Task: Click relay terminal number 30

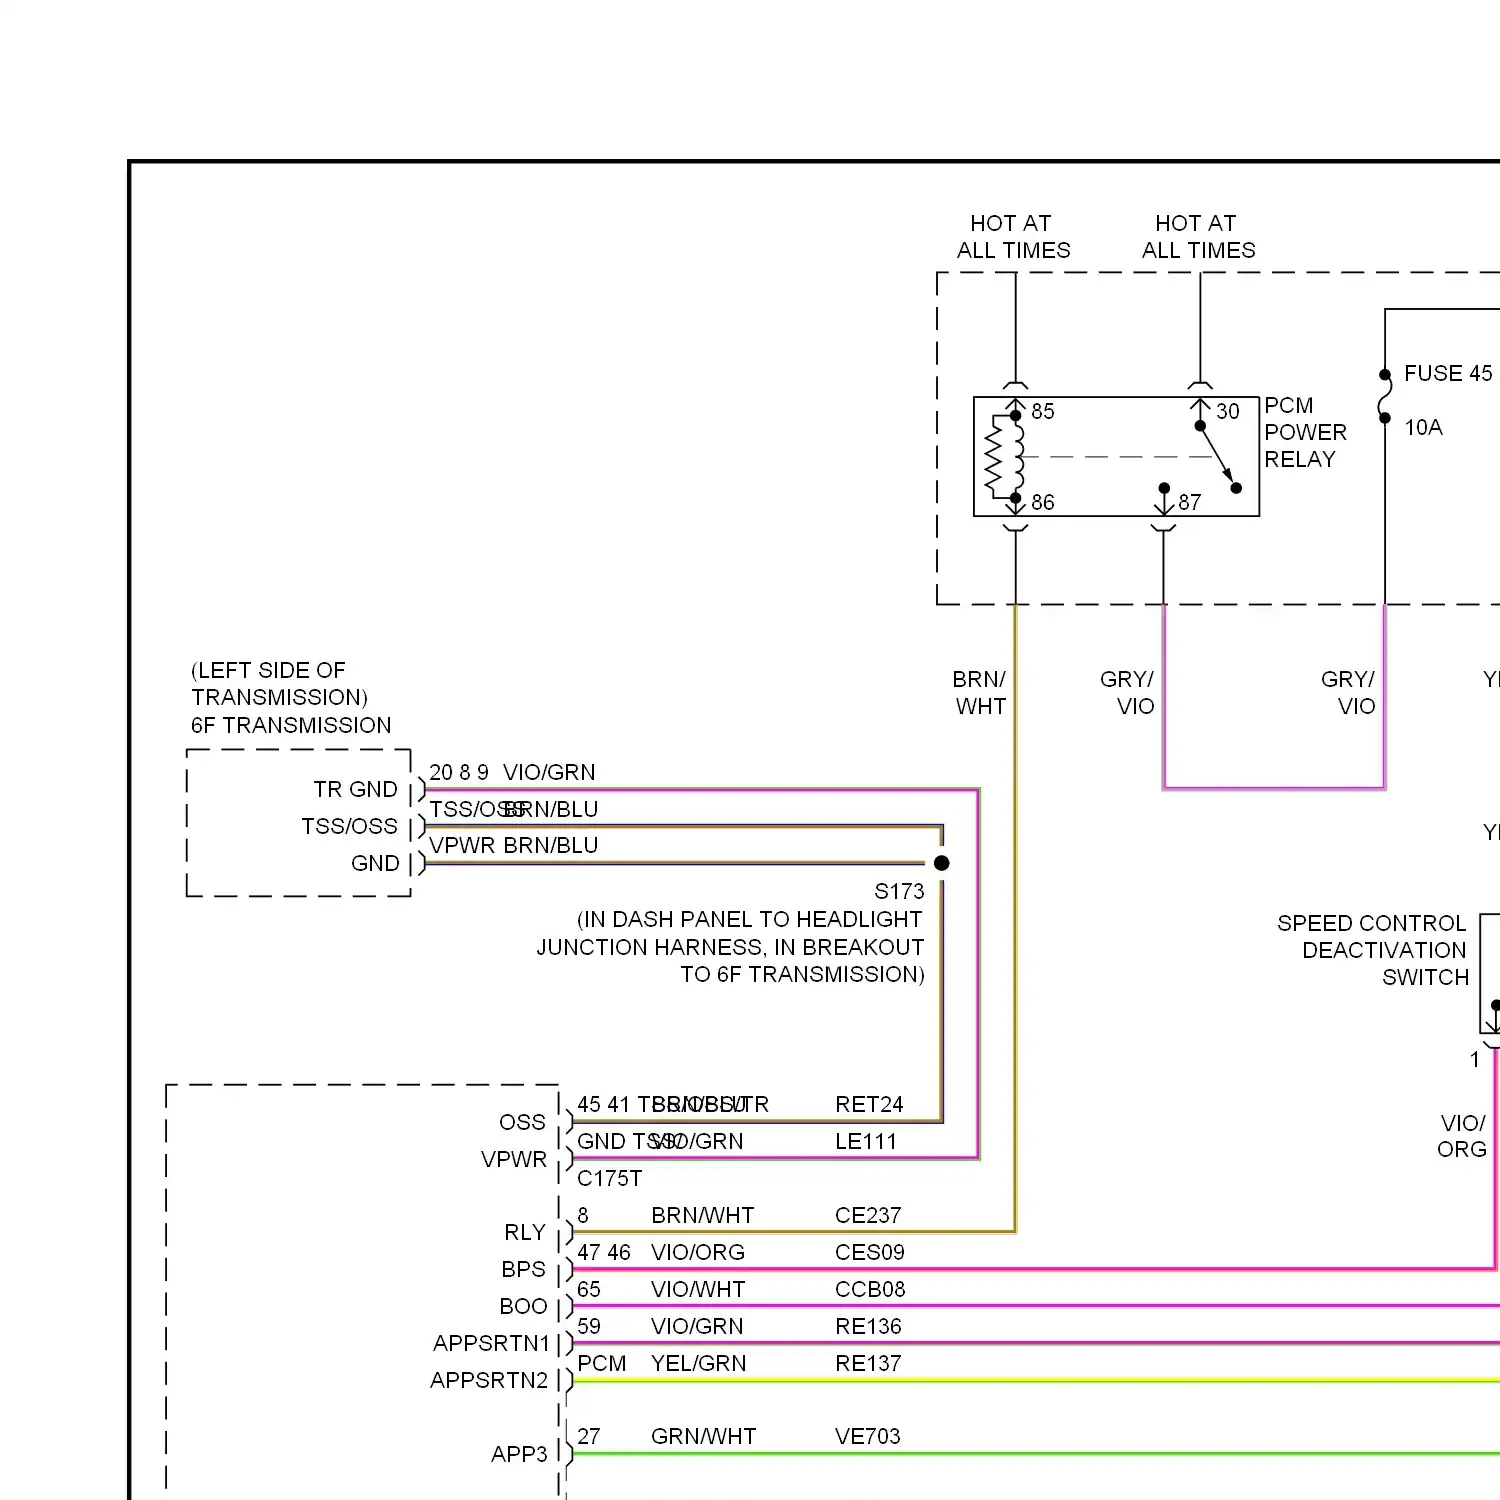Action: (1228, 411)
